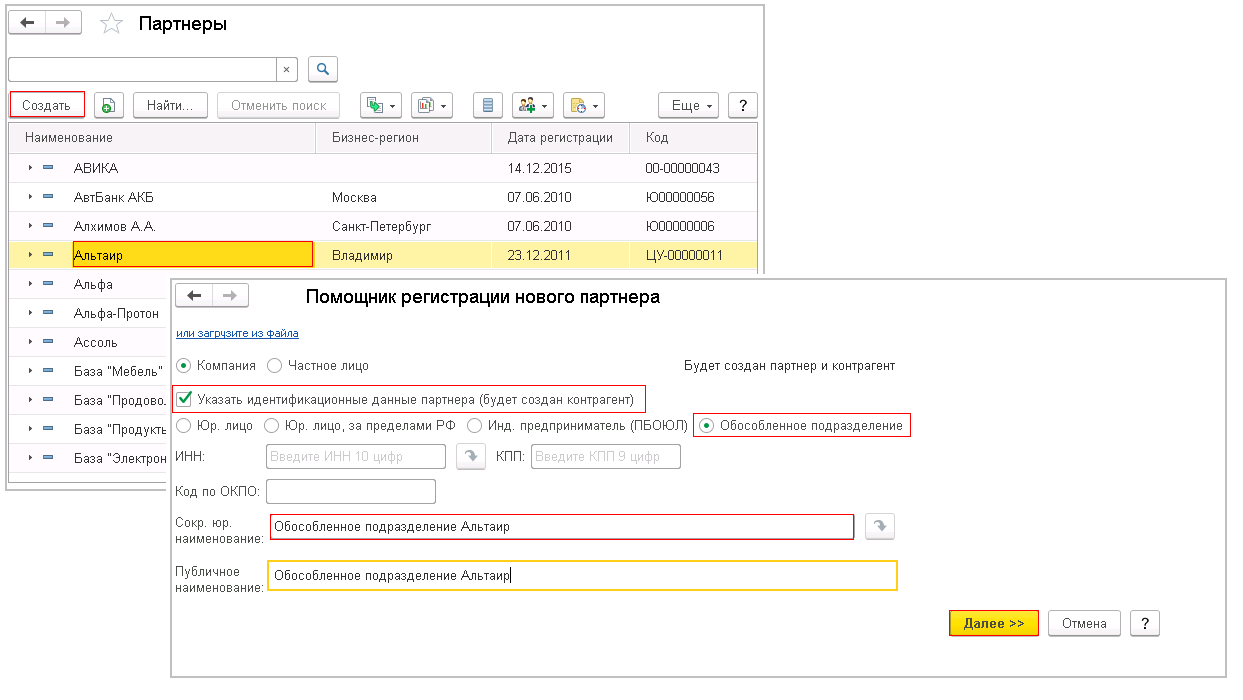1243x700 pixels.
Task: Expand the АвтоБанк АКБ row tree arrow
Action: 31,198
